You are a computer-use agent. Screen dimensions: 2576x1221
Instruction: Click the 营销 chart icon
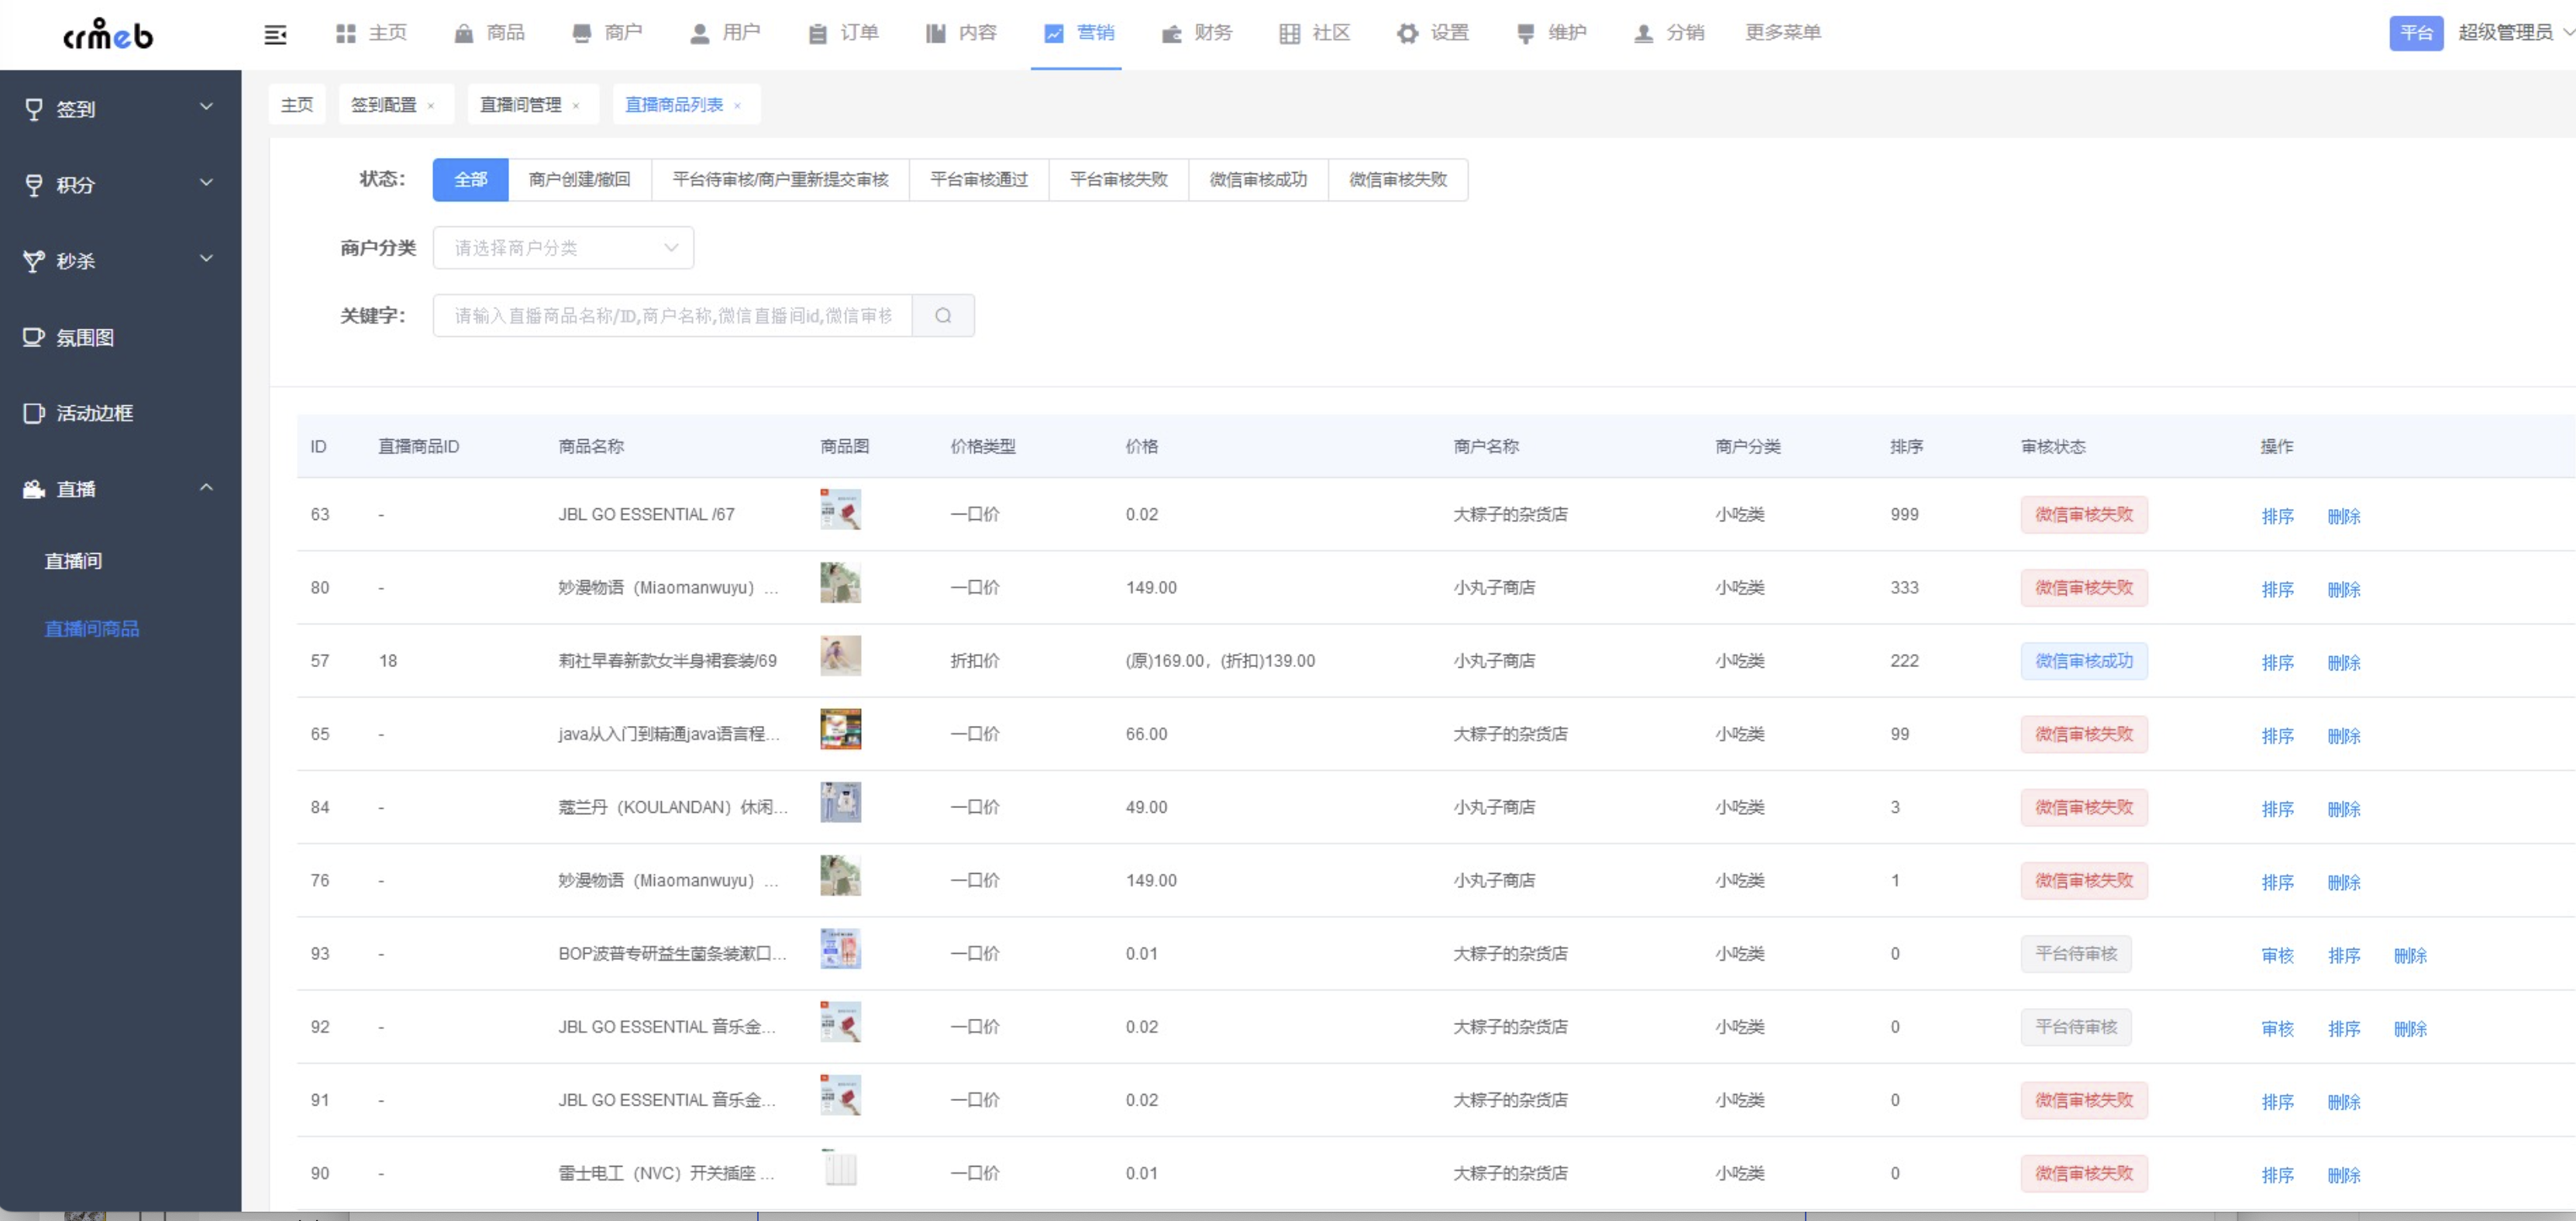coord(1054,33)
